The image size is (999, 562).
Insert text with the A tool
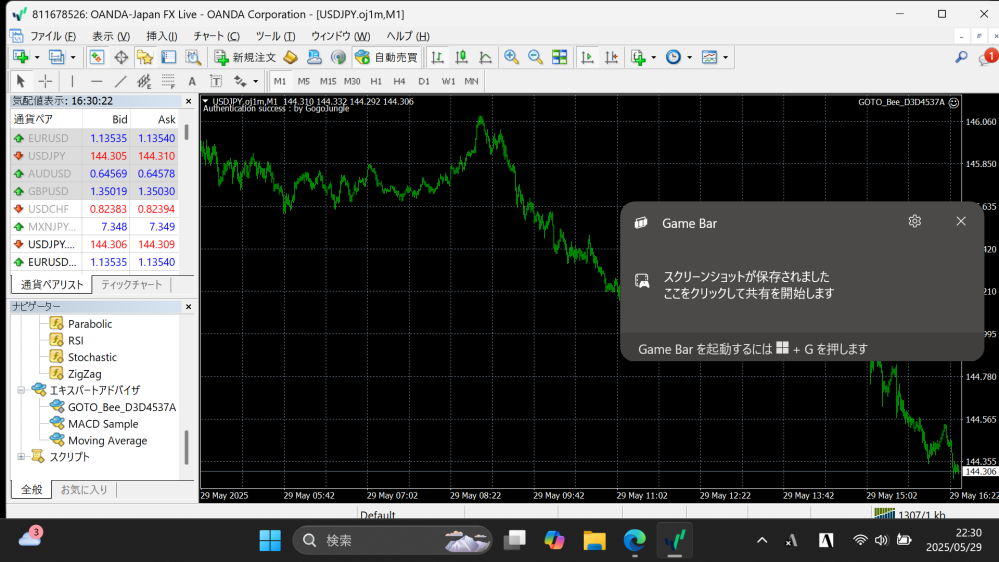click(192, 81)
